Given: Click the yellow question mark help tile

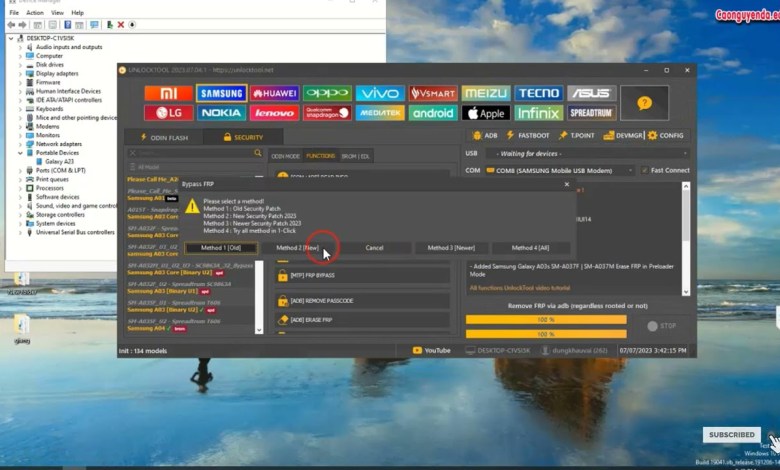Looking at the screenshot, I should (644, 103).
